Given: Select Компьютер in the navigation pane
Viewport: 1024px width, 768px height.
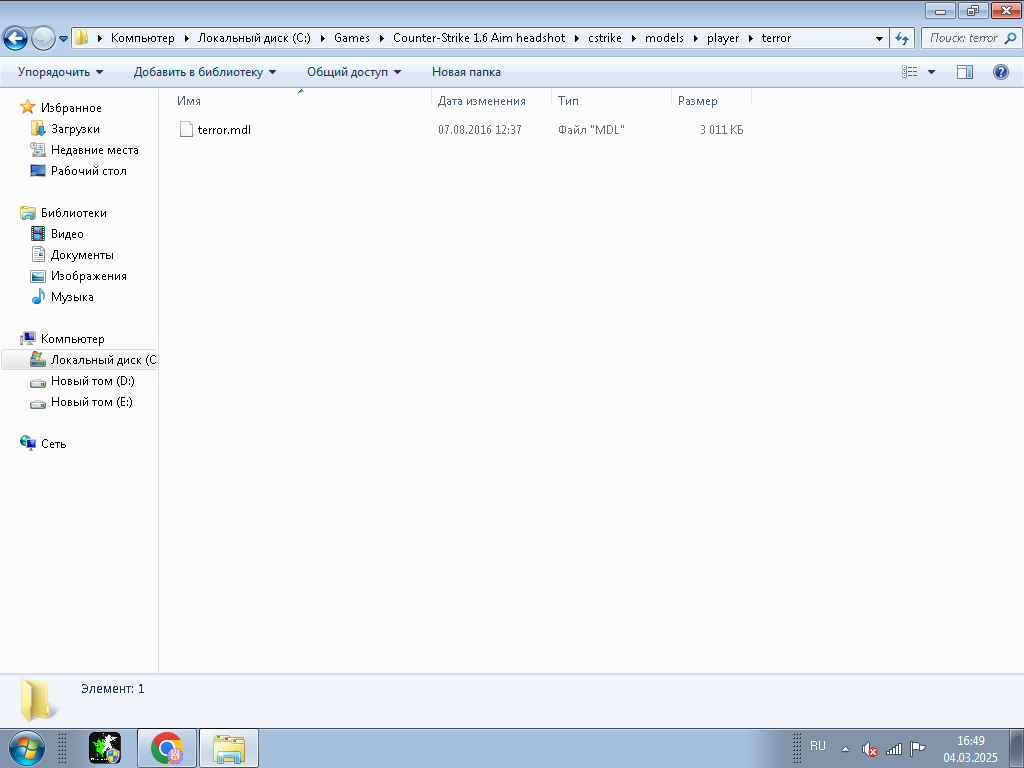Looking at the screenshot, I should (72, 339).
